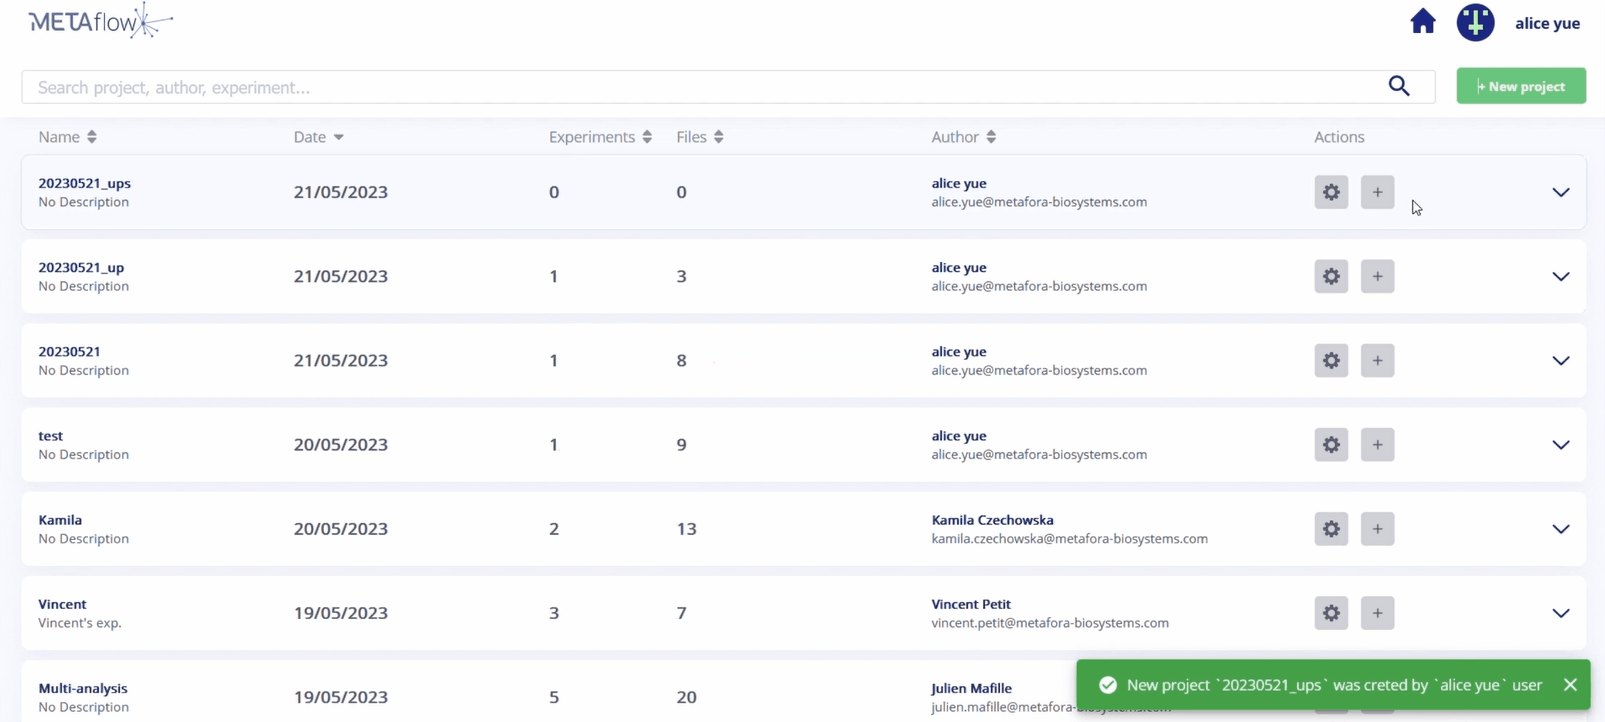
Task: Open settings gear for Kamila project
Action: coord(1331,529)
